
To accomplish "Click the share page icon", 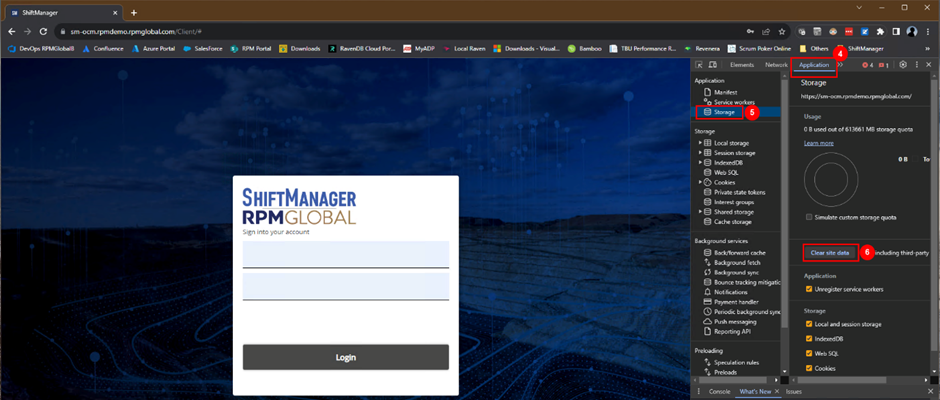I will point(766,31).
